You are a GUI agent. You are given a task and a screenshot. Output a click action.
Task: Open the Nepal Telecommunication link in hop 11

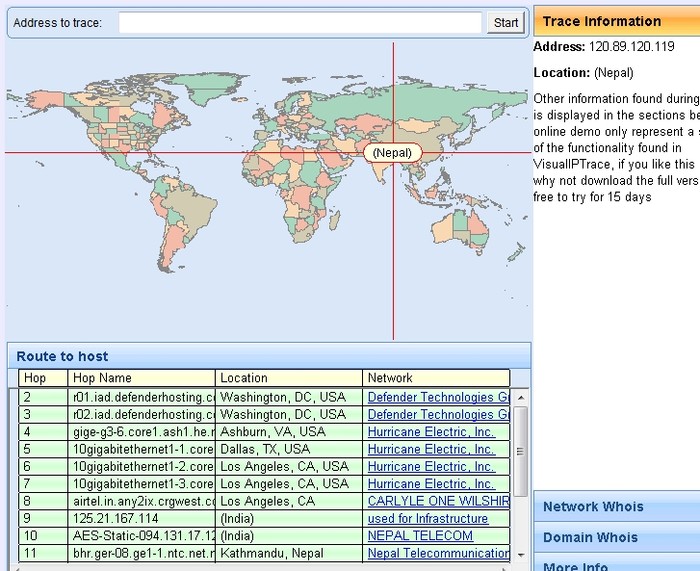pos(438,553)
